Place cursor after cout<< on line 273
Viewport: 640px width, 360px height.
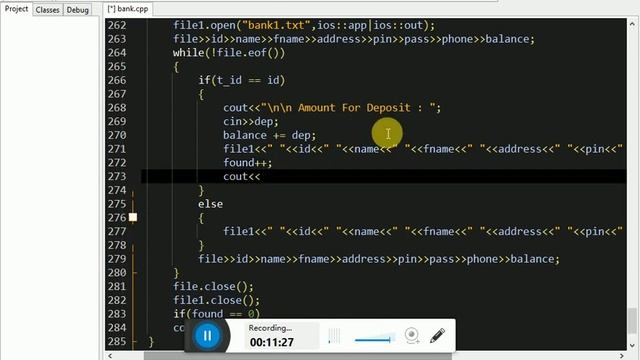pyautogui.click(x=260, y=176)
